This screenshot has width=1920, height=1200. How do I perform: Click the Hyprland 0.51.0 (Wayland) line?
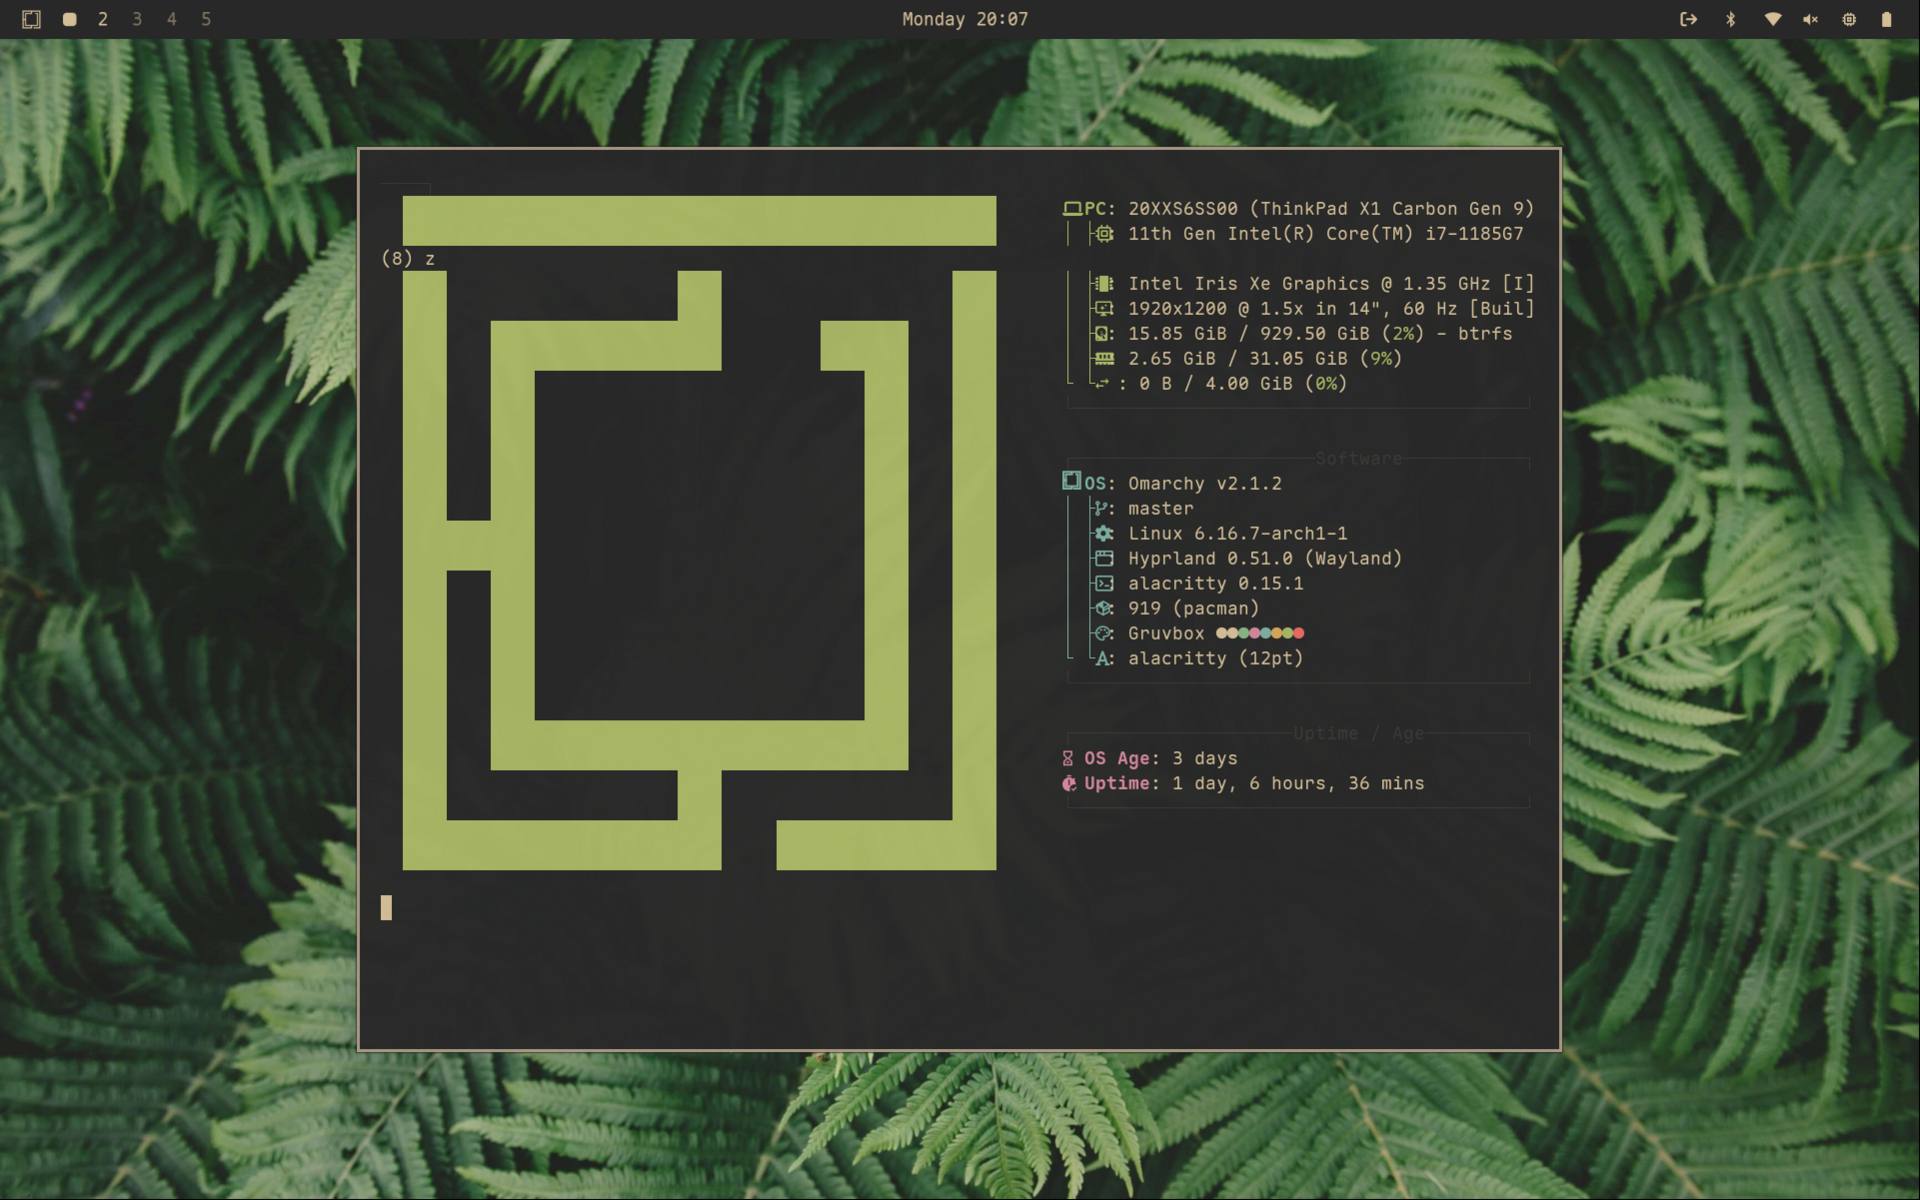pyautogui.click(x=1264, y=558)
